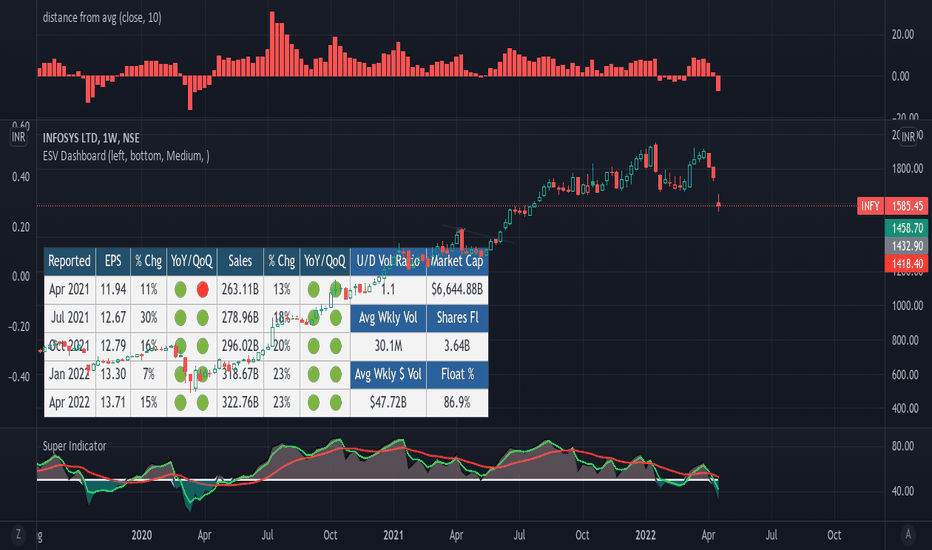Click the 2022 label on the time axis
Viewport: 932px width, 550px height.
(x=646, y=535)
